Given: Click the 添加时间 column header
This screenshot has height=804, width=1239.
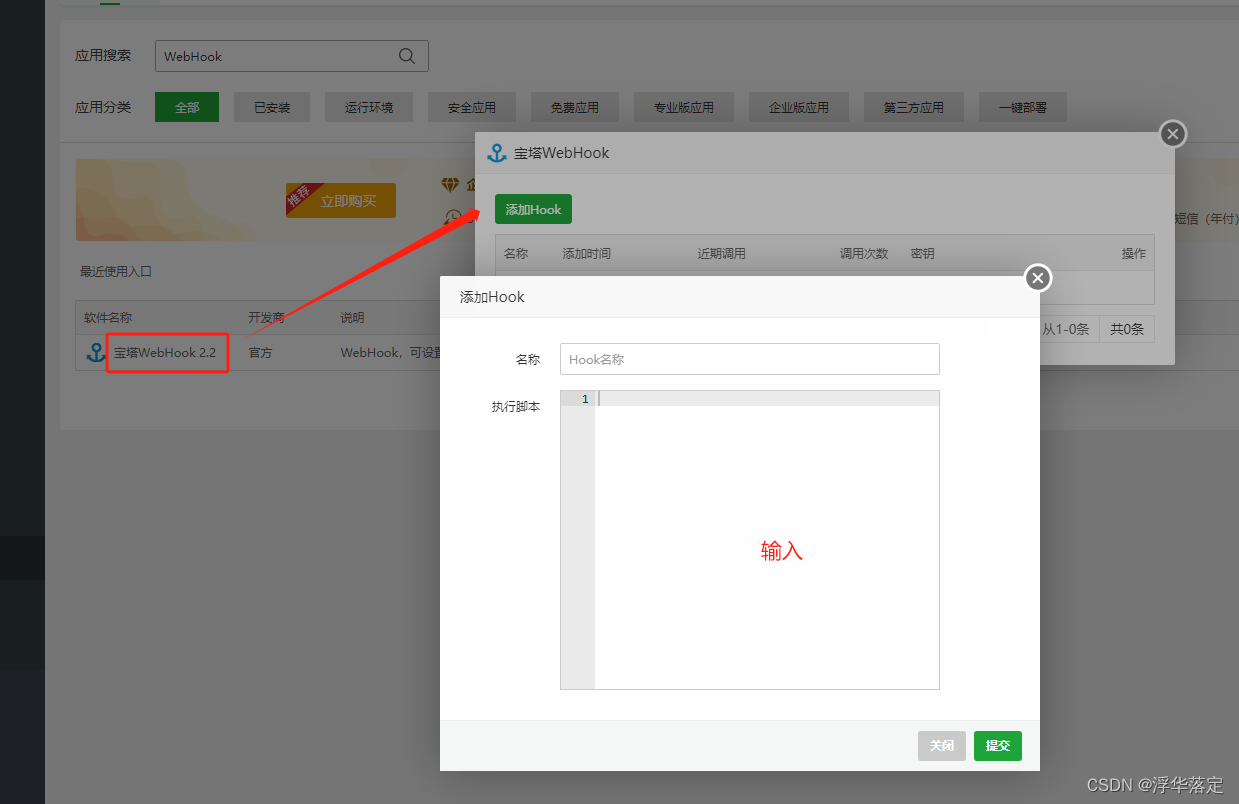Looking at the screenshot, I should 587,253.
